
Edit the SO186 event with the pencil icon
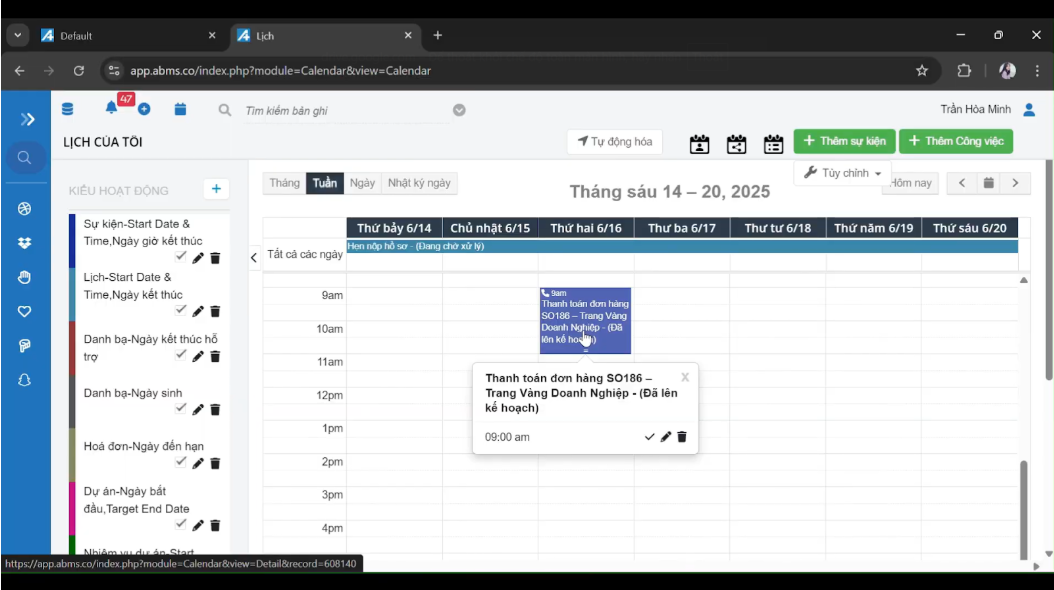(664, 436)
